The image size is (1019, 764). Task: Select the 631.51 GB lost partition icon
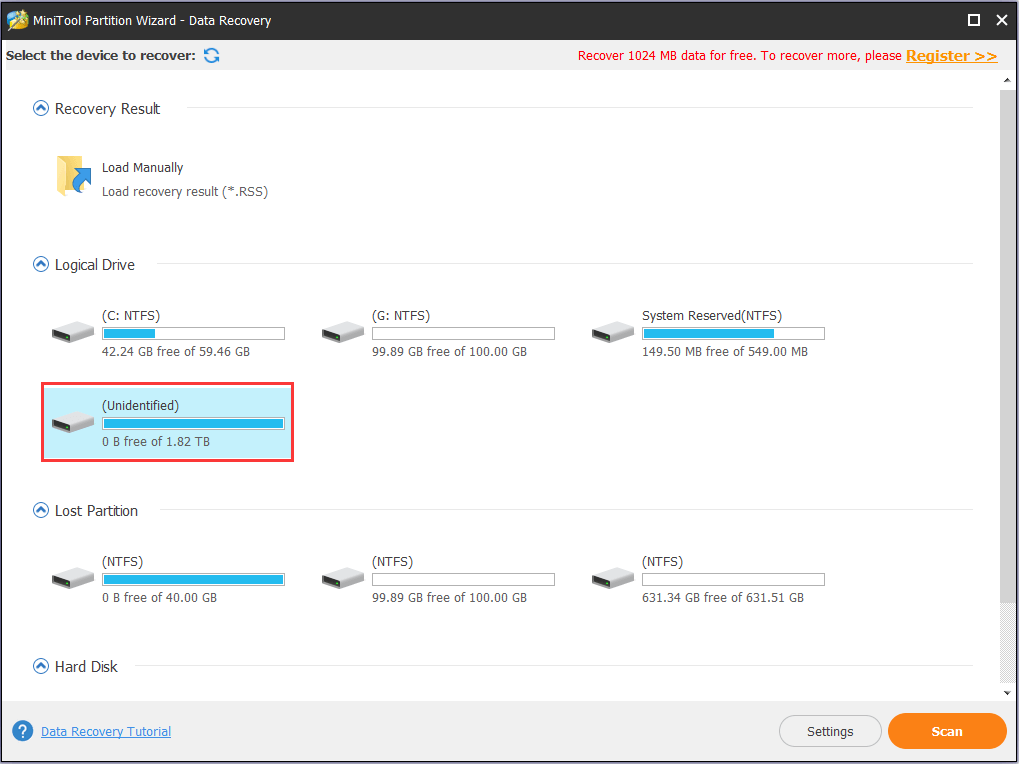click(613, 578)
